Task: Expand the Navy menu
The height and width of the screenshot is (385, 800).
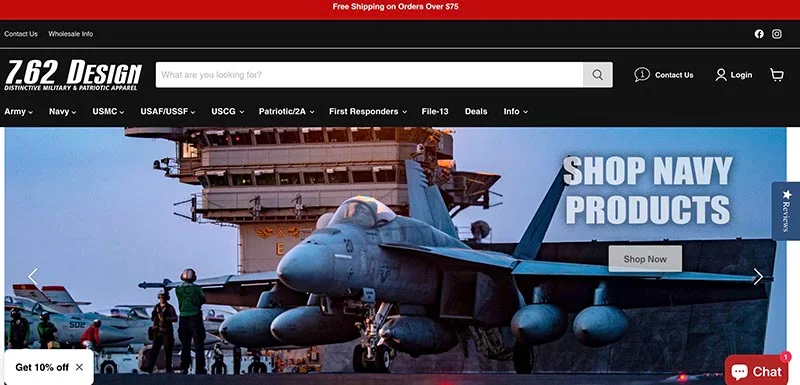Action: tap(62, 111)
